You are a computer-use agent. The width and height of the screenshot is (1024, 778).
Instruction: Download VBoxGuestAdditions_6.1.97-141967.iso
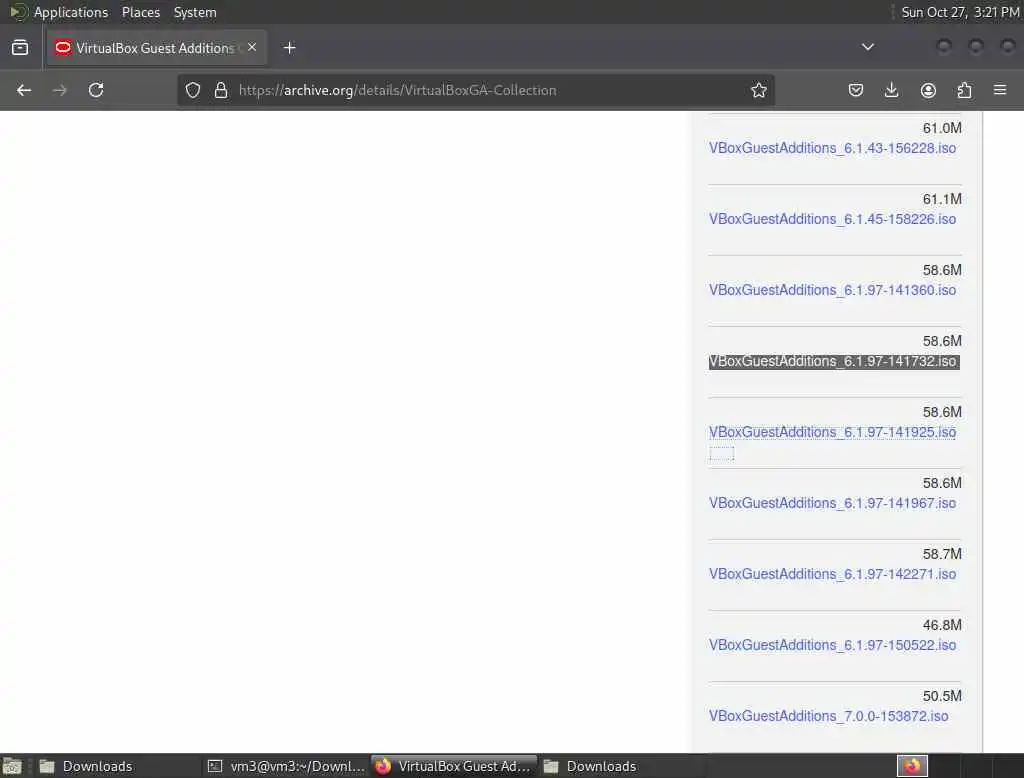833,503
